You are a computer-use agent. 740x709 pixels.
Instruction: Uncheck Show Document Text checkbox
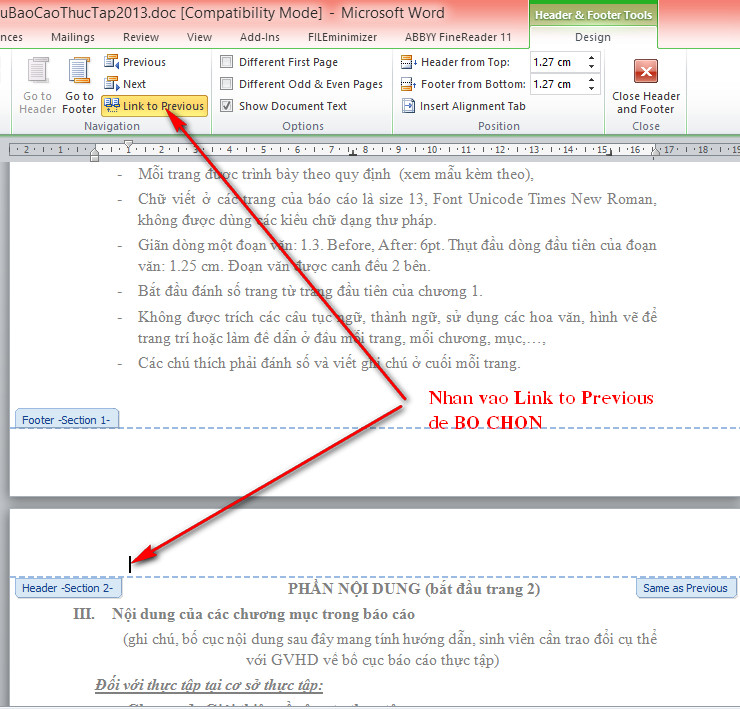[x=227, y=106]
